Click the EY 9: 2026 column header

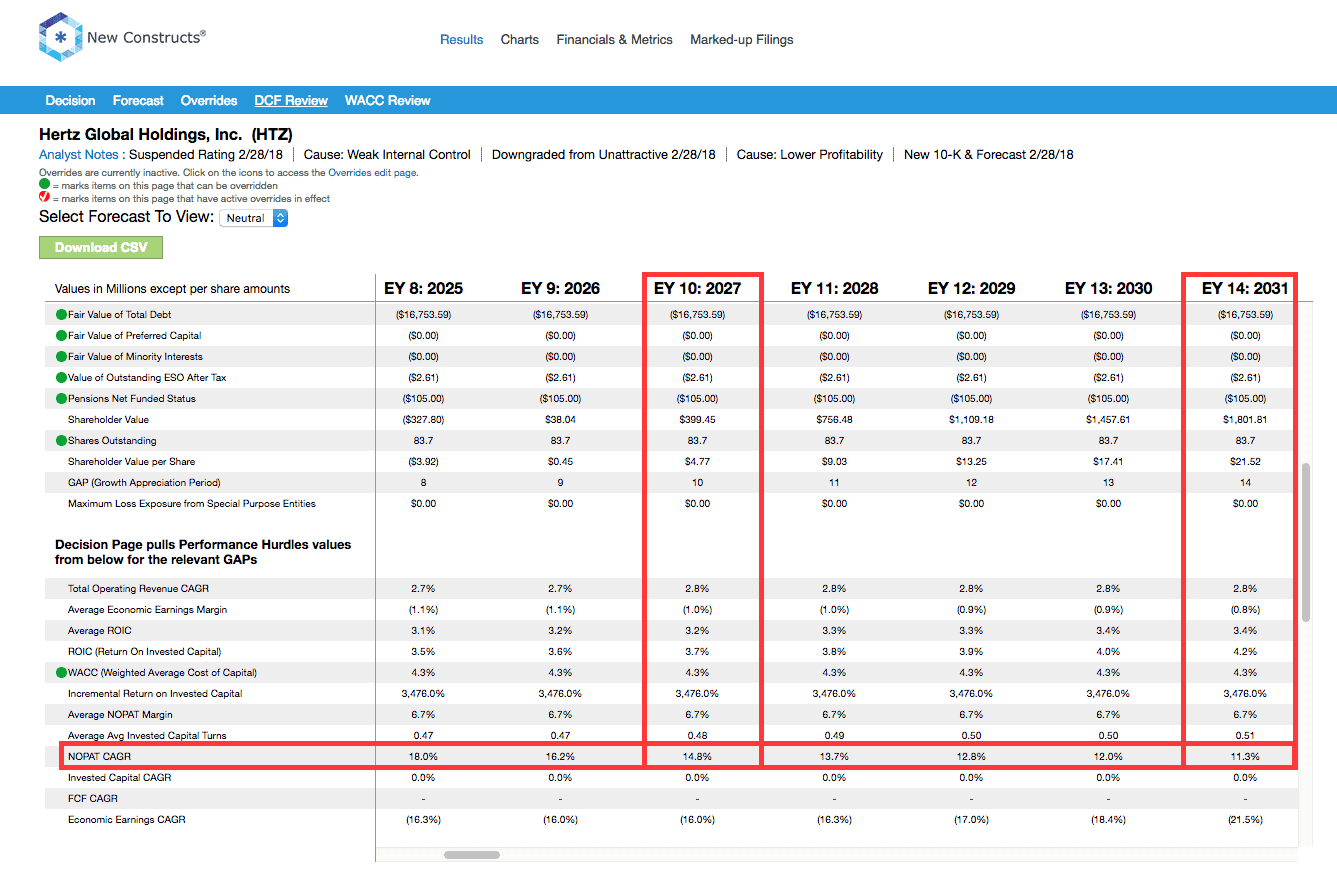pyautogui.click(x=560, y=288)
